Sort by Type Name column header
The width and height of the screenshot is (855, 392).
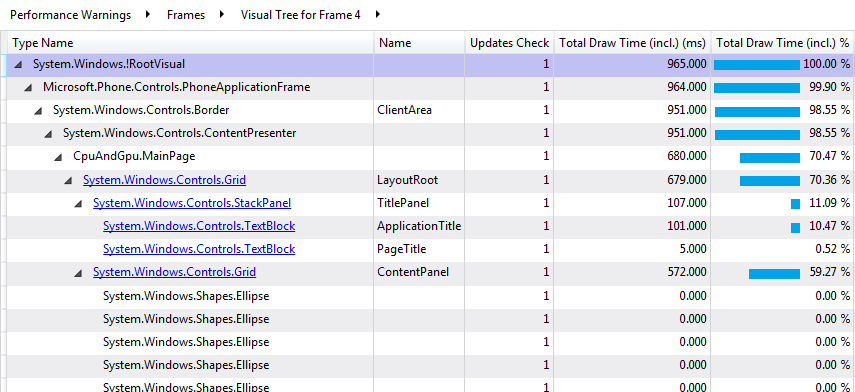tap(191, 43)
